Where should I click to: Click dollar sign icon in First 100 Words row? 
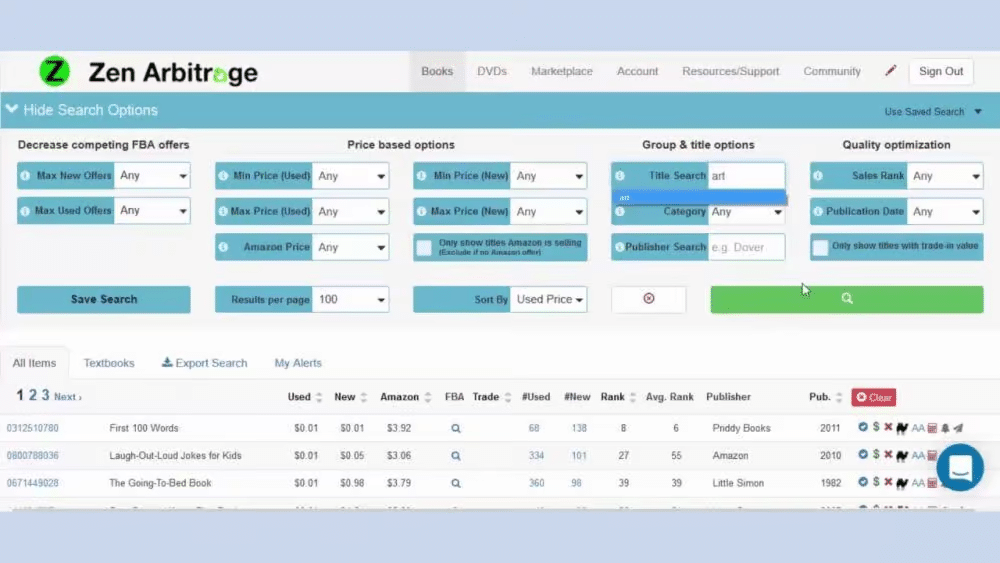(876, 427)
